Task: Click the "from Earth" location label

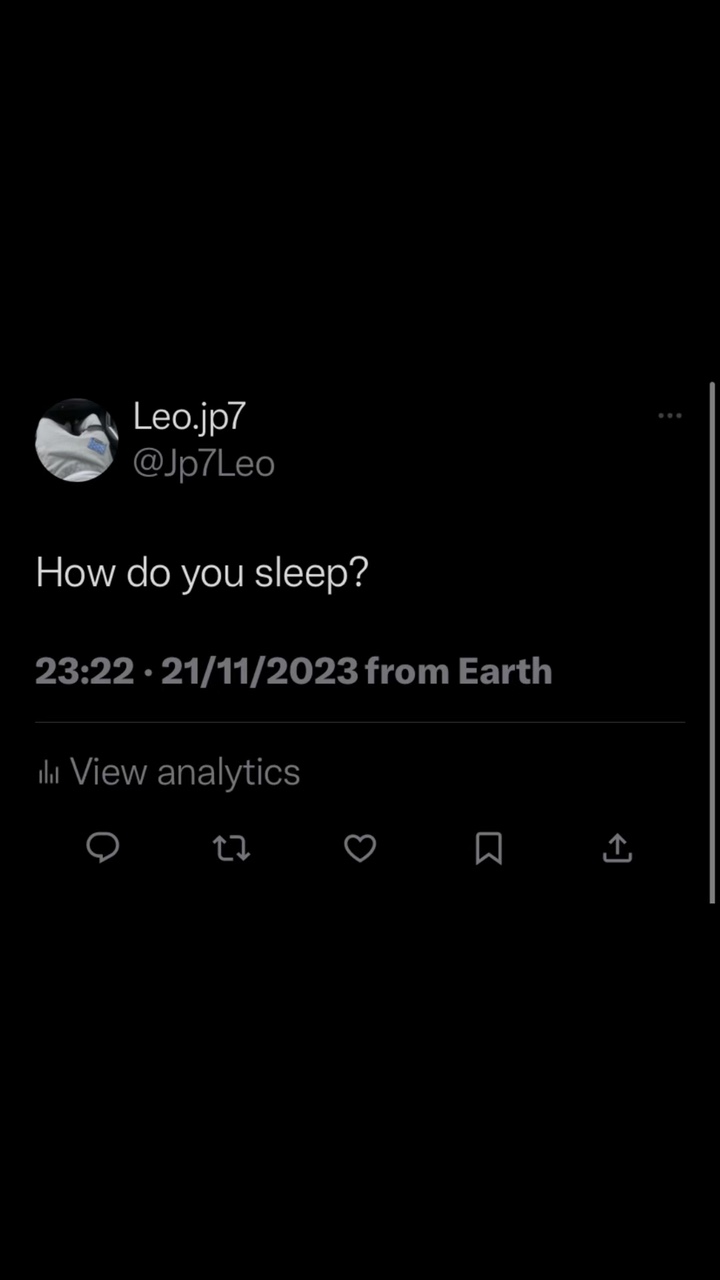Action: (458, 671)
